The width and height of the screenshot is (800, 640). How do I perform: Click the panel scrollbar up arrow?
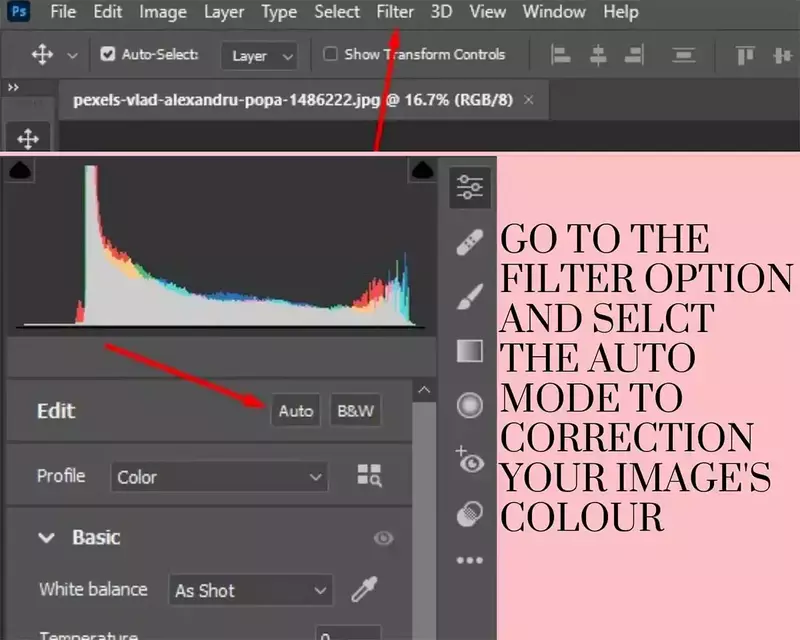(x=424, y=390)
